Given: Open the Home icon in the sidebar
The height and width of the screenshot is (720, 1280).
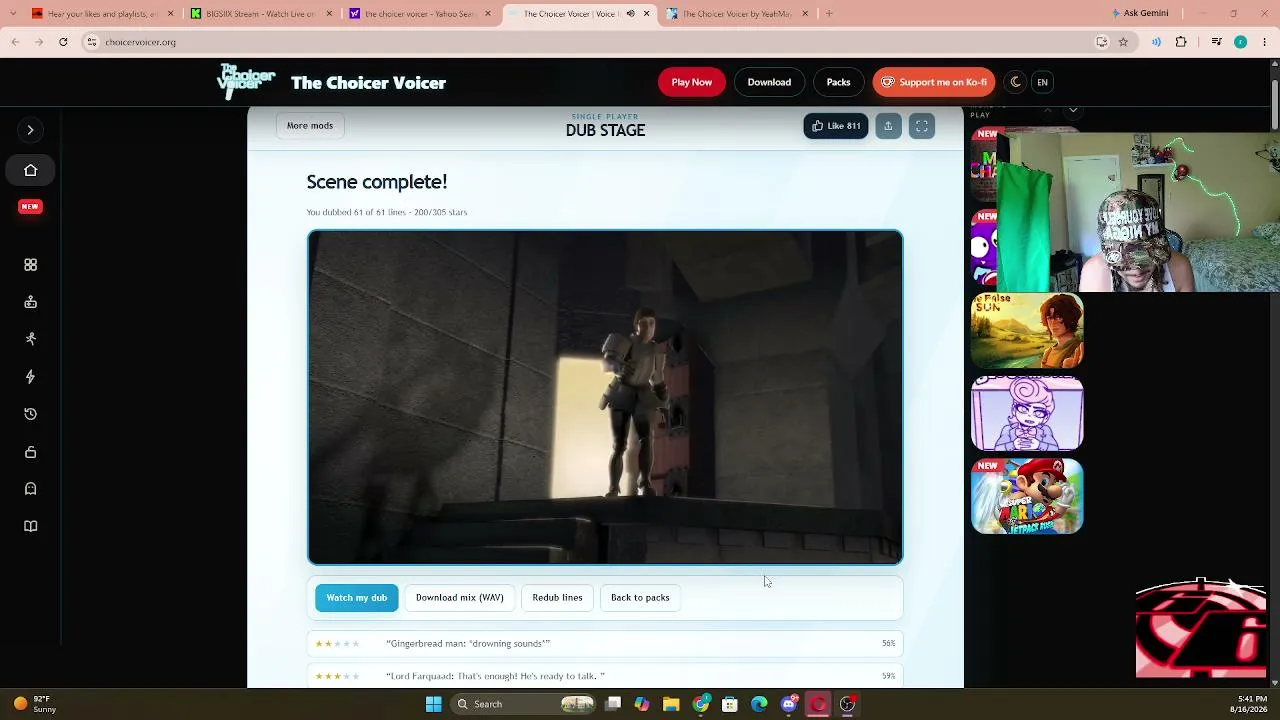Looking at the screenshot, I should pyautogui.click(x=30, y=170).
